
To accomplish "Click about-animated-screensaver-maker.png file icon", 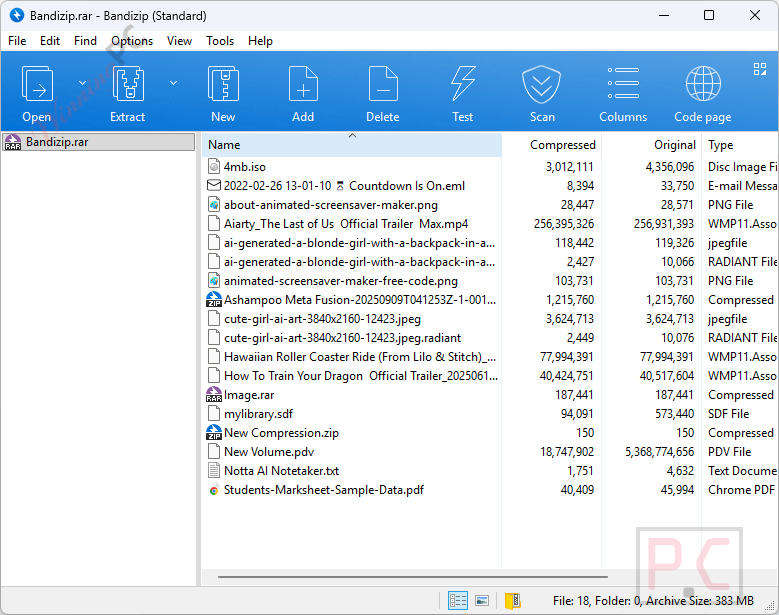I will 214,204.
